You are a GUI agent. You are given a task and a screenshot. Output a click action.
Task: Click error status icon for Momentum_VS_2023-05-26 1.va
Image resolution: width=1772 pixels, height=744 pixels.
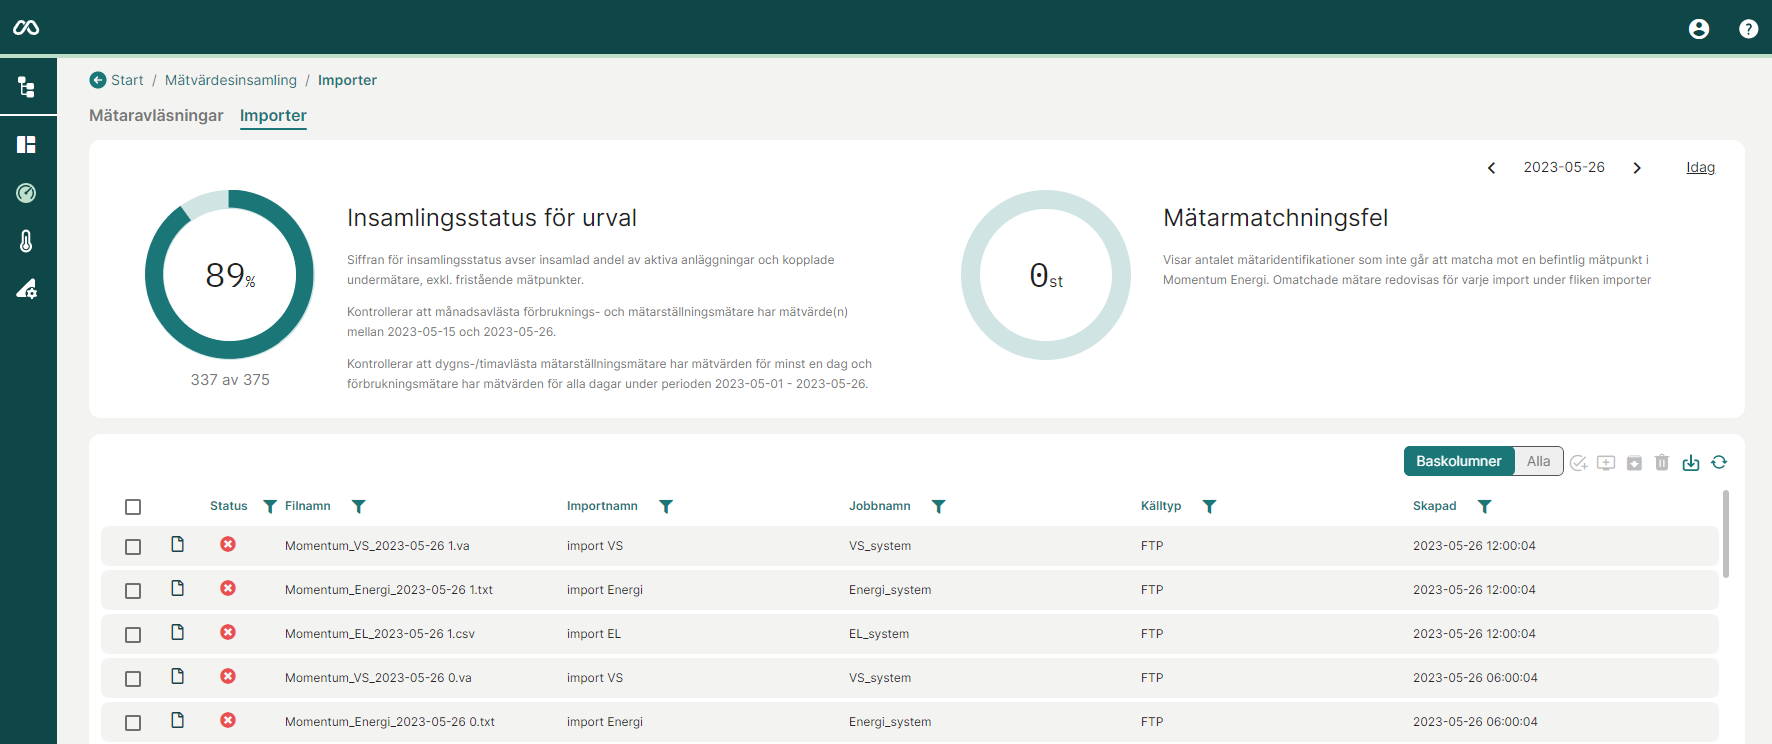[x=228, y=544]
